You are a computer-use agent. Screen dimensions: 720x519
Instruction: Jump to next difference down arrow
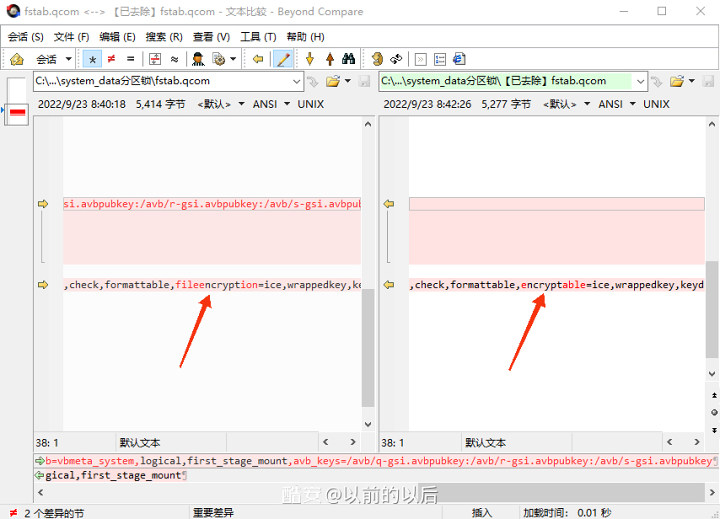tap(310, 59)
